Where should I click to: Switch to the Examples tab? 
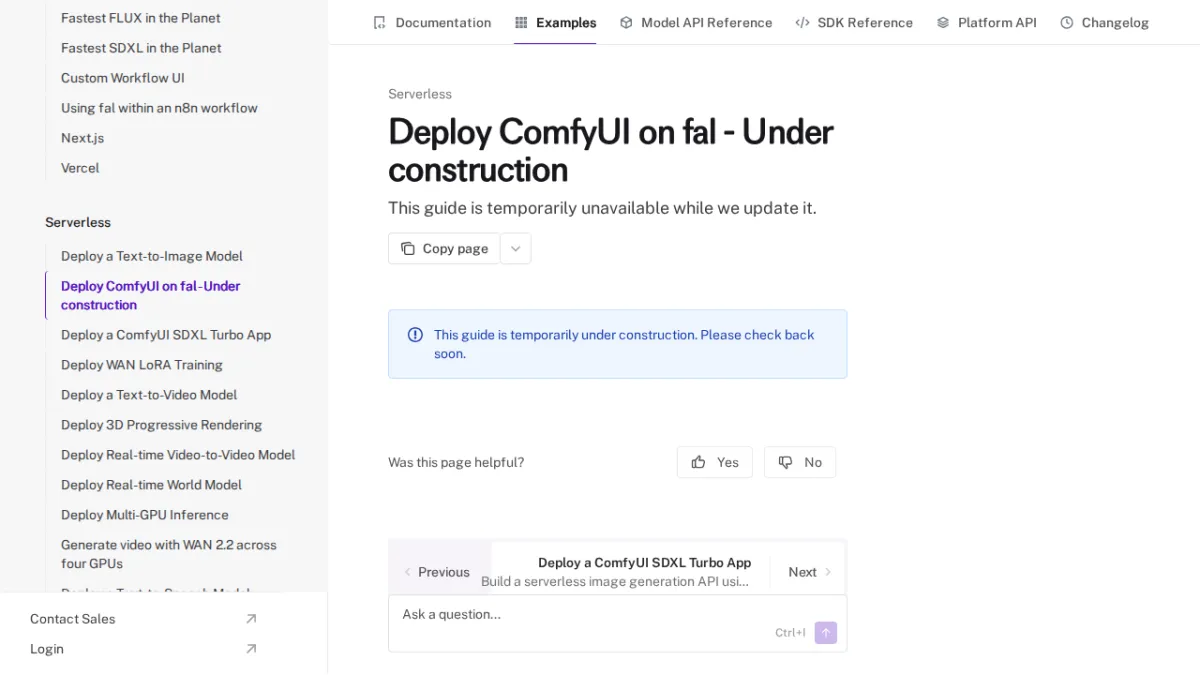click(x=556, y=22)
